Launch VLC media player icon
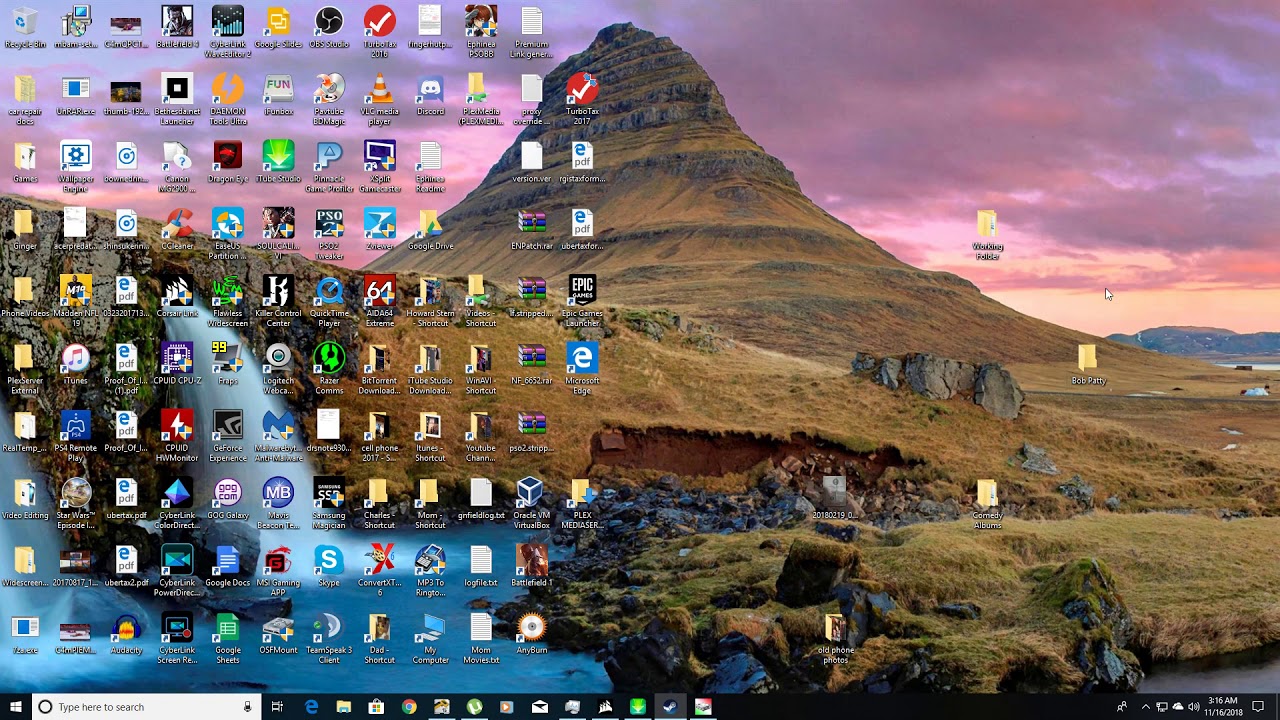This screenshot has width=1280, height=720. pyautogui.click(x=379, y=100)
